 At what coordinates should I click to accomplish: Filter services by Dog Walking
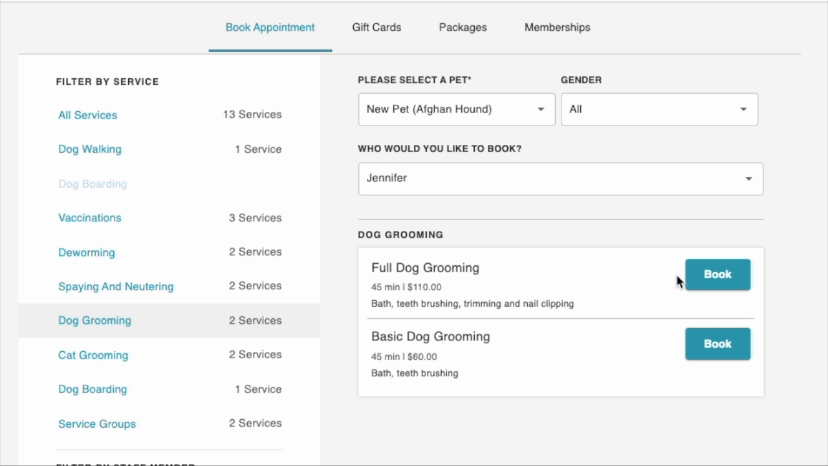tap(90, 149)
